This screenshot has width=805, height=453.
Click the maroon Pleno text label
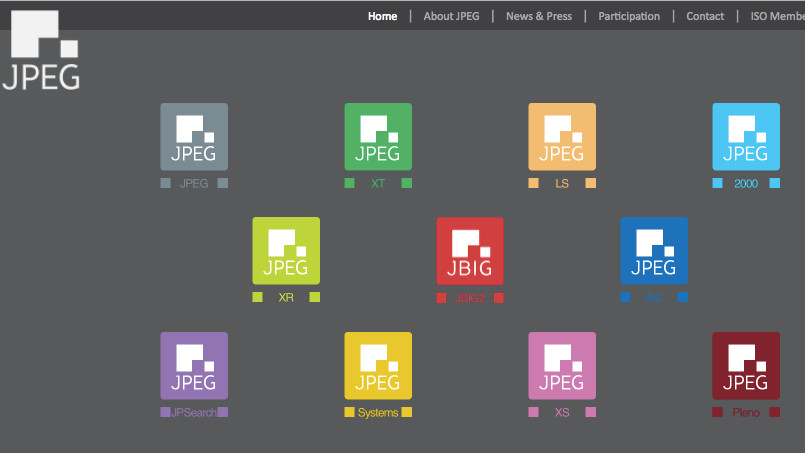click(746, 412)
